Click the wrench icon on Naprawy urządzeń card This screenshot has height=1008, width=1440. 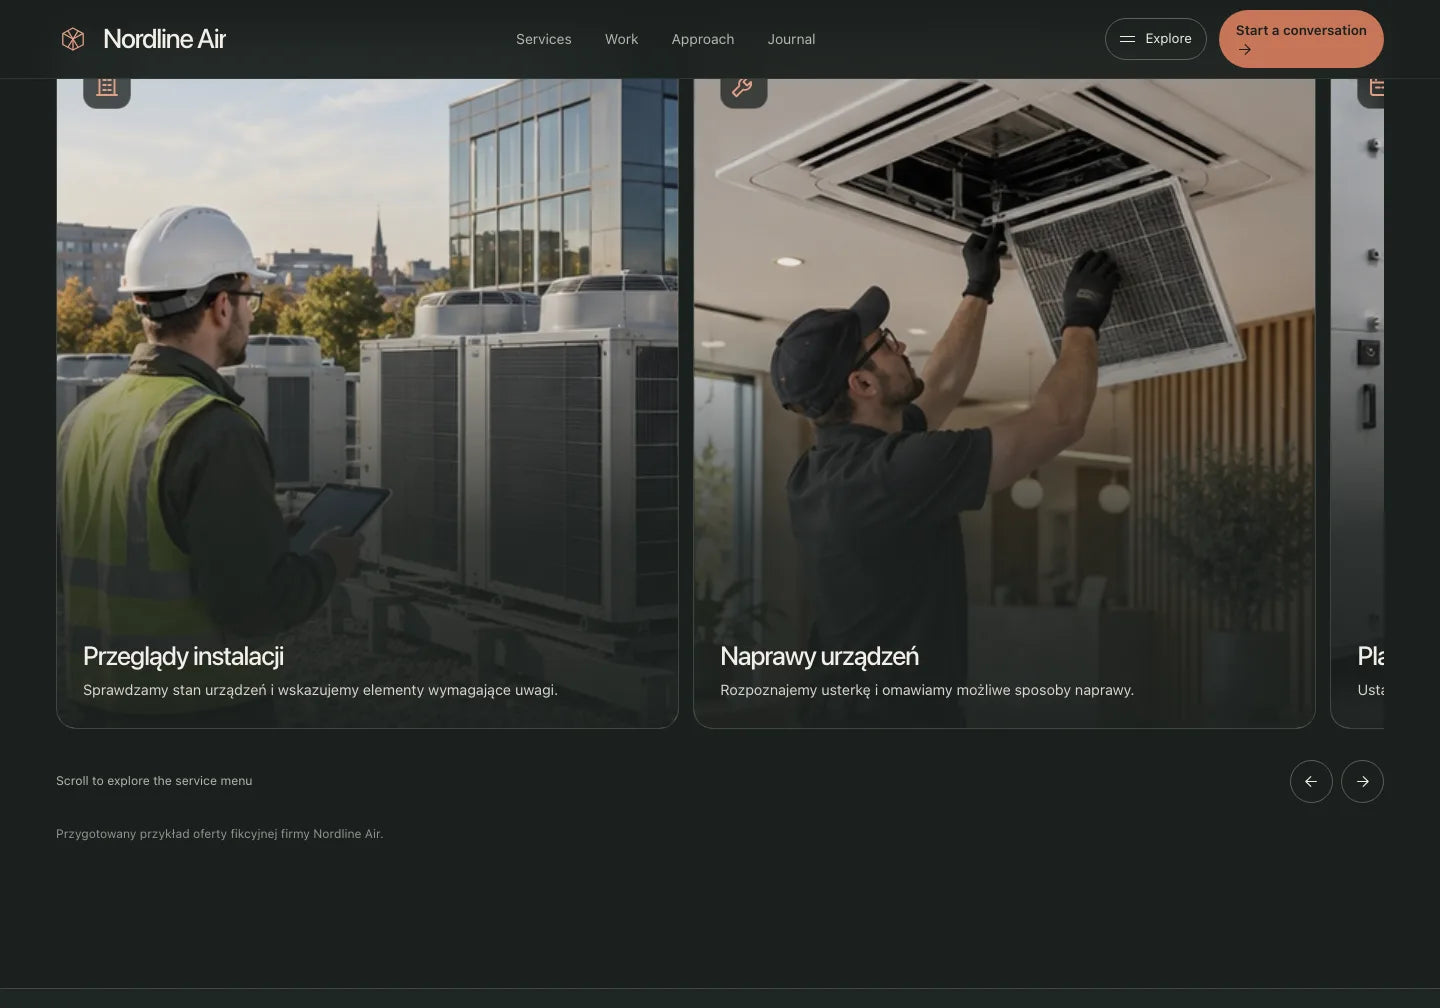(743, 88)
